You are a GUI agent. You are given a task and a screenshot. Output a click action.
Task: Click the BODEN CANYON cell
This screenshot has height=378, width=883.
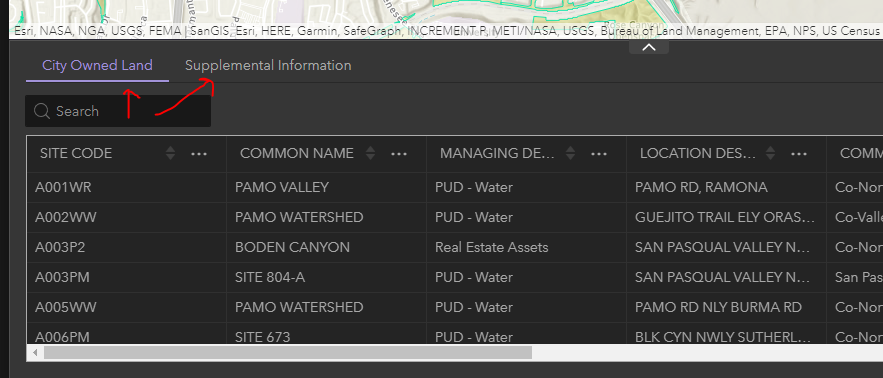point(327,247)
